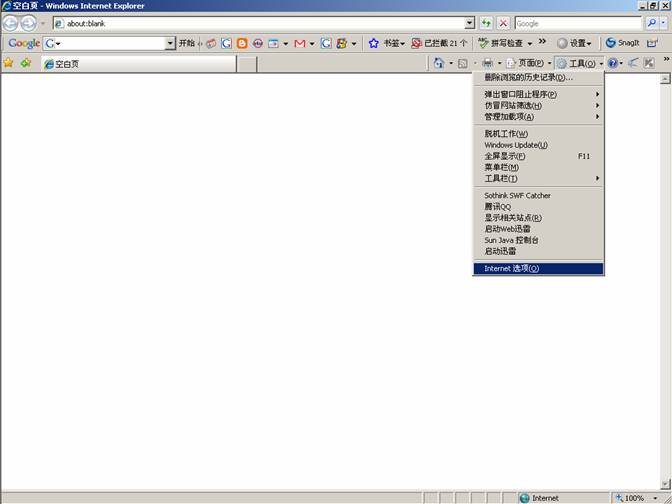Click the SnagIt toolbar button
The image size is (672, 504).
(623, 43)
